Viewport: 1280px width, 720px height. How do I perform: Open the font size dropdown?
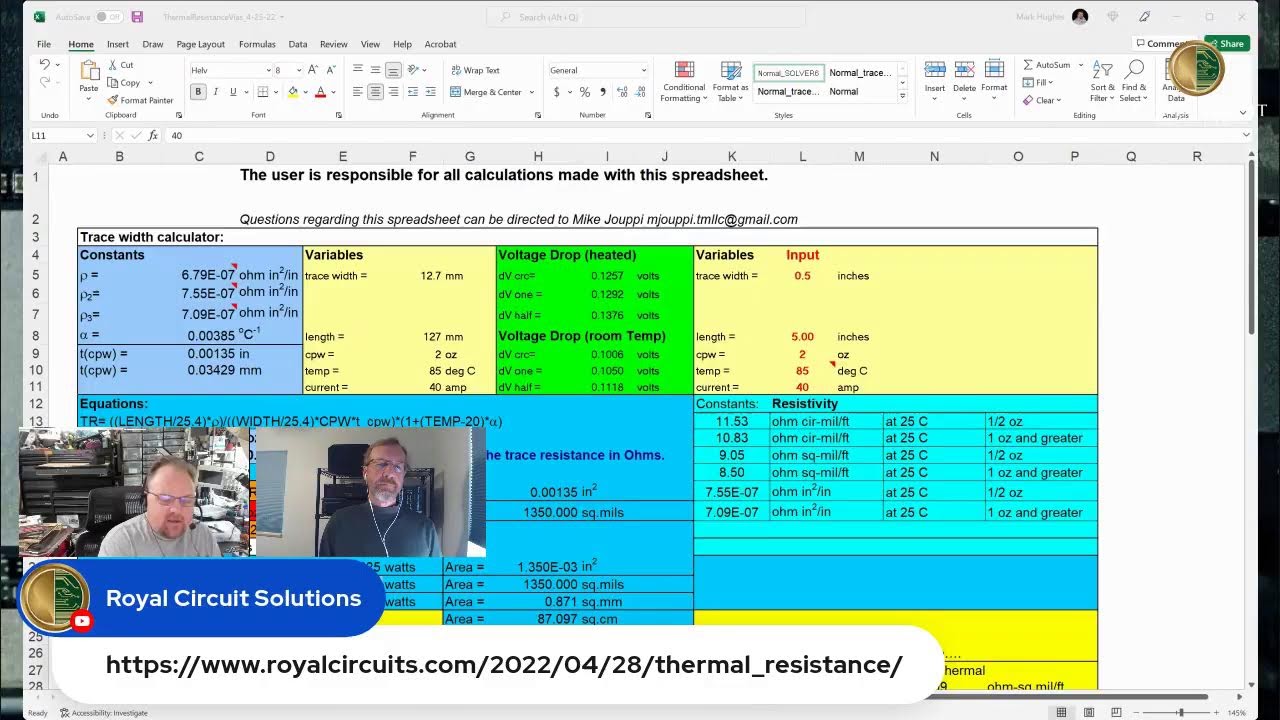[299, 70]
